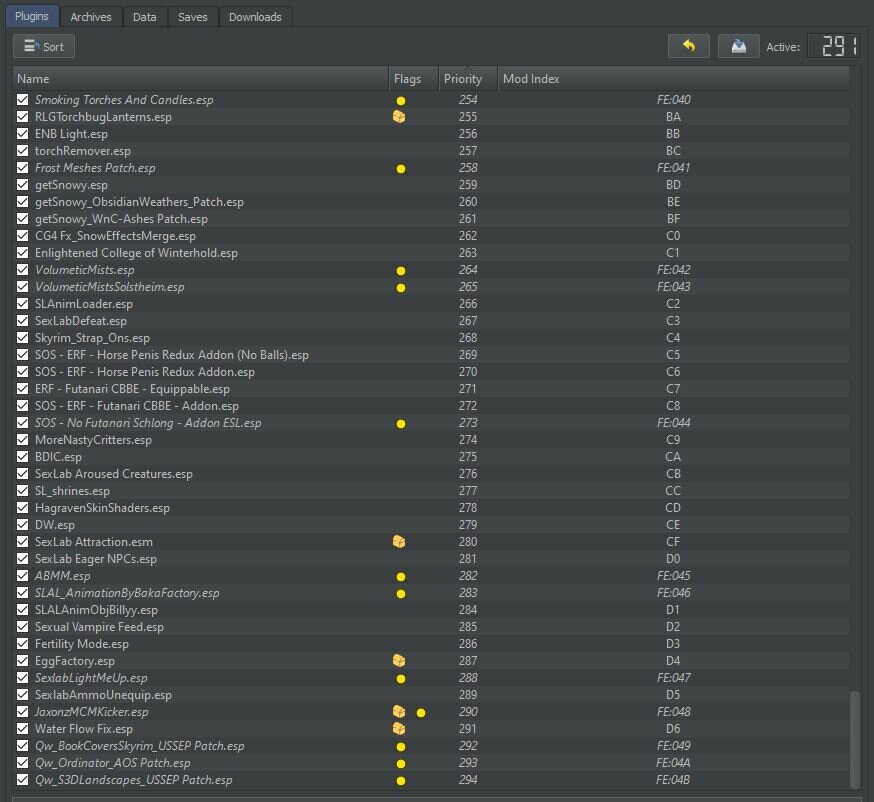This screenshot has height=802, width=874.
Task: Click yellow flag of Qw_Ordinator_AOS Patch.esp
Action: click(401, 764)
